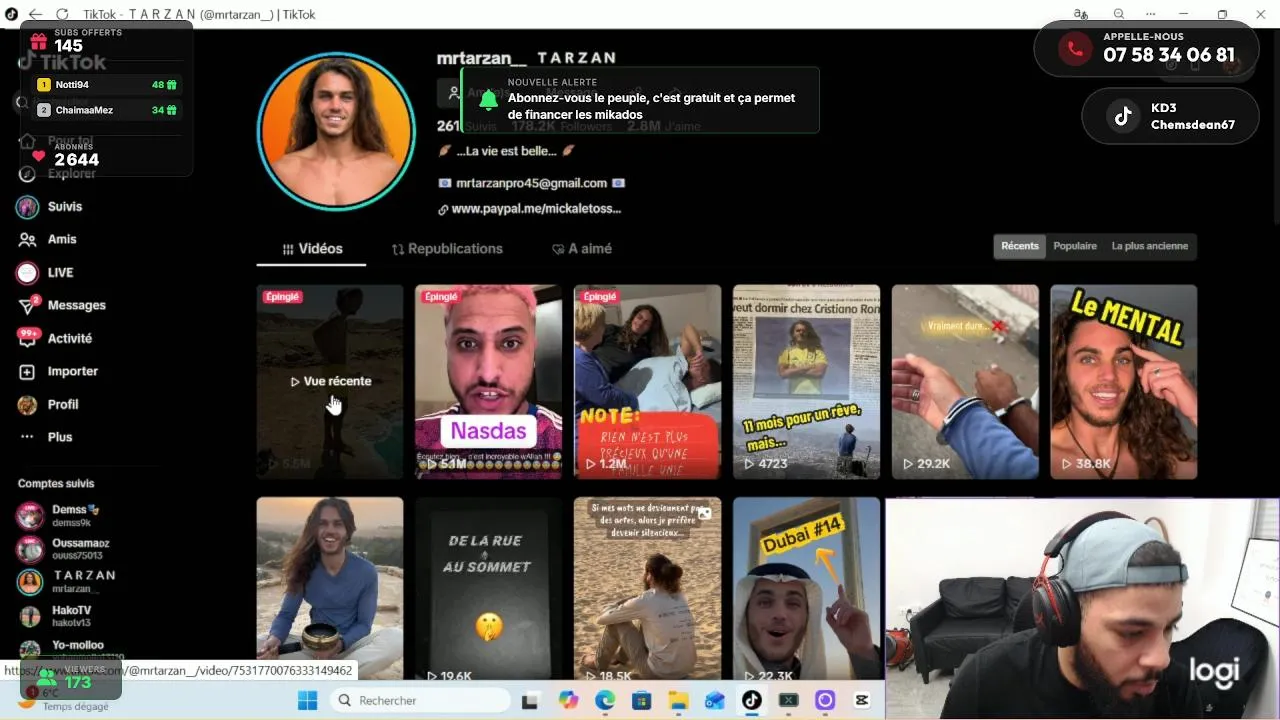
Task: Open the Dubai #14 video
Action: [x=806, y=590]
